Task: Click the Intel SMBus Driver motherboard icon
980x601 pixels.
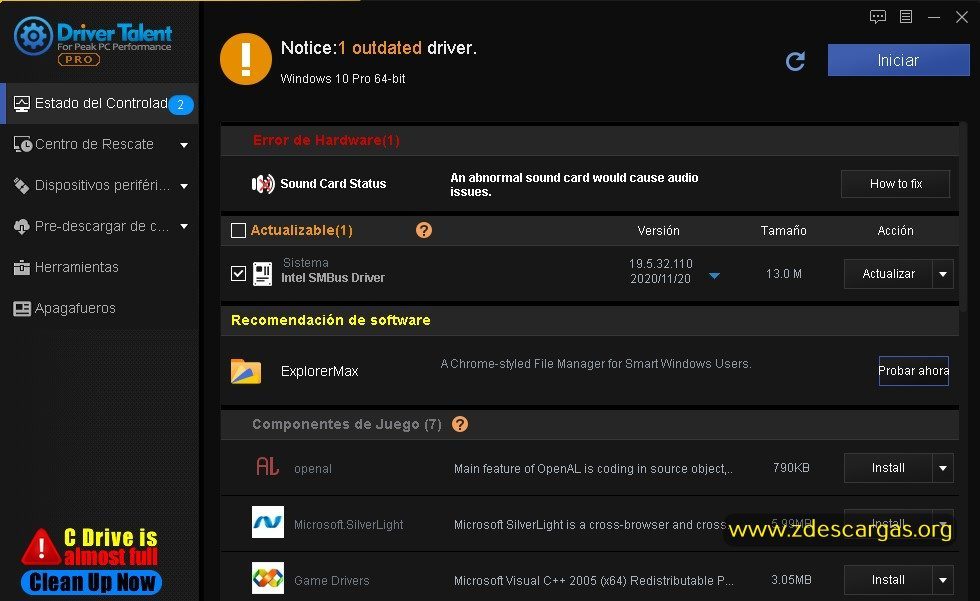Action: coord(262,274)
